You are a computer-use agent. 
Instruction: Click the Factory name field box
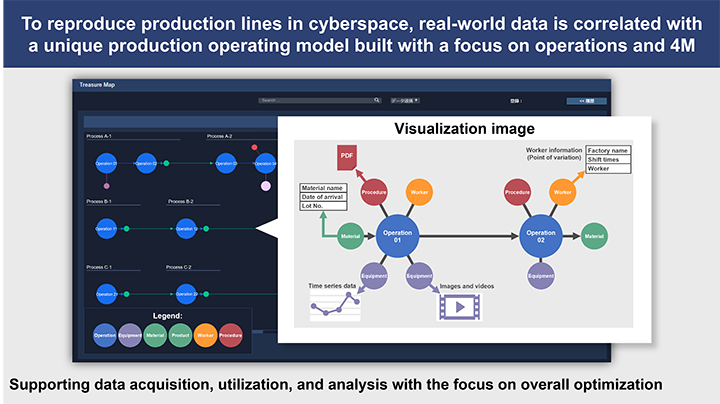608,150
